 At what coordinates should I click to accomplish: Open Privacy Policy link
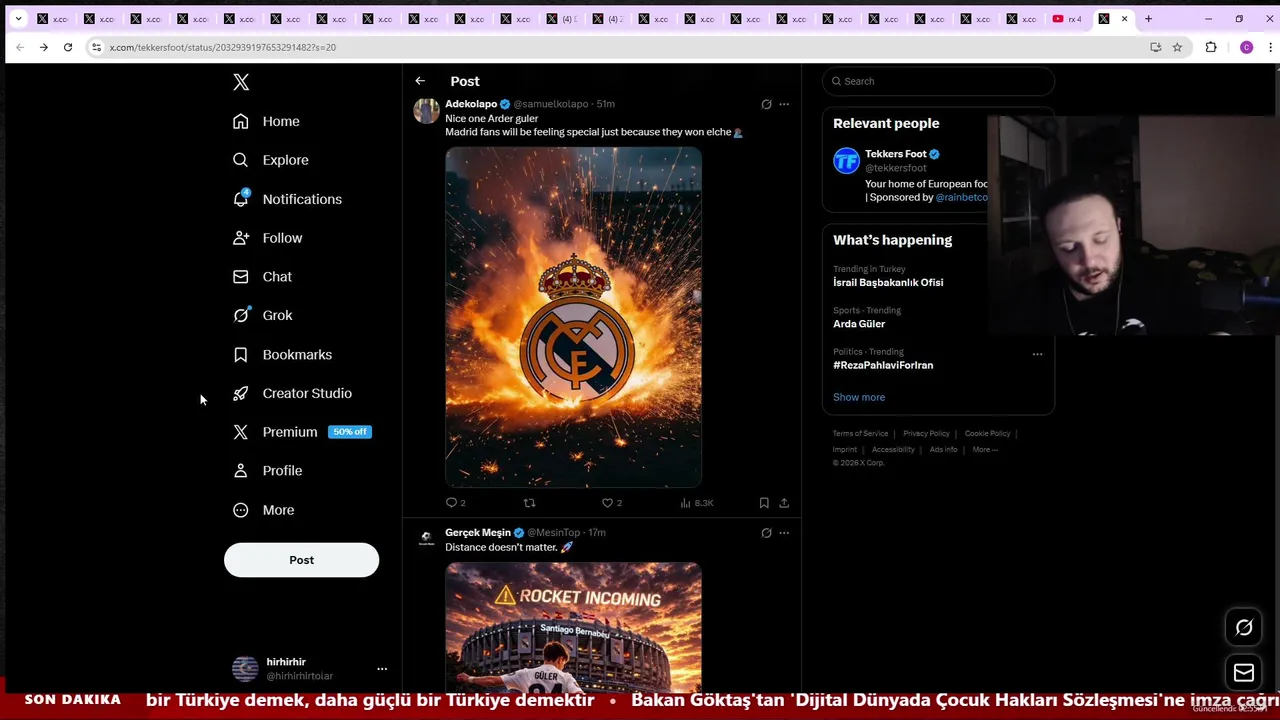[926, 434]
